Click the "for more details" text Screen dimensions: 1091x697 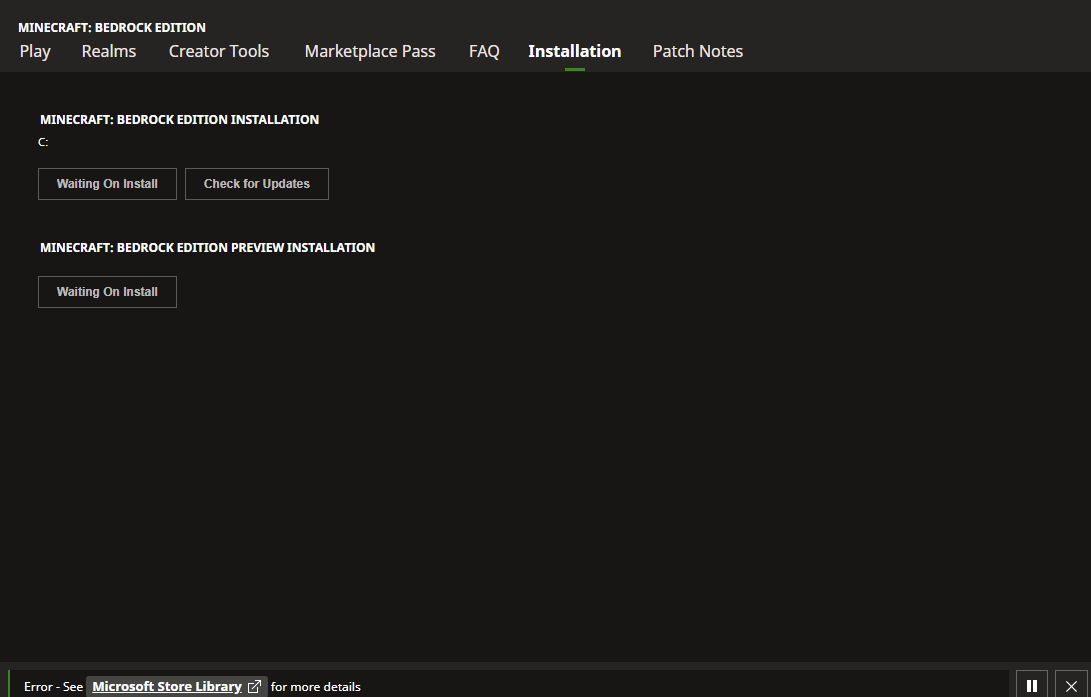tap(316, 687)
